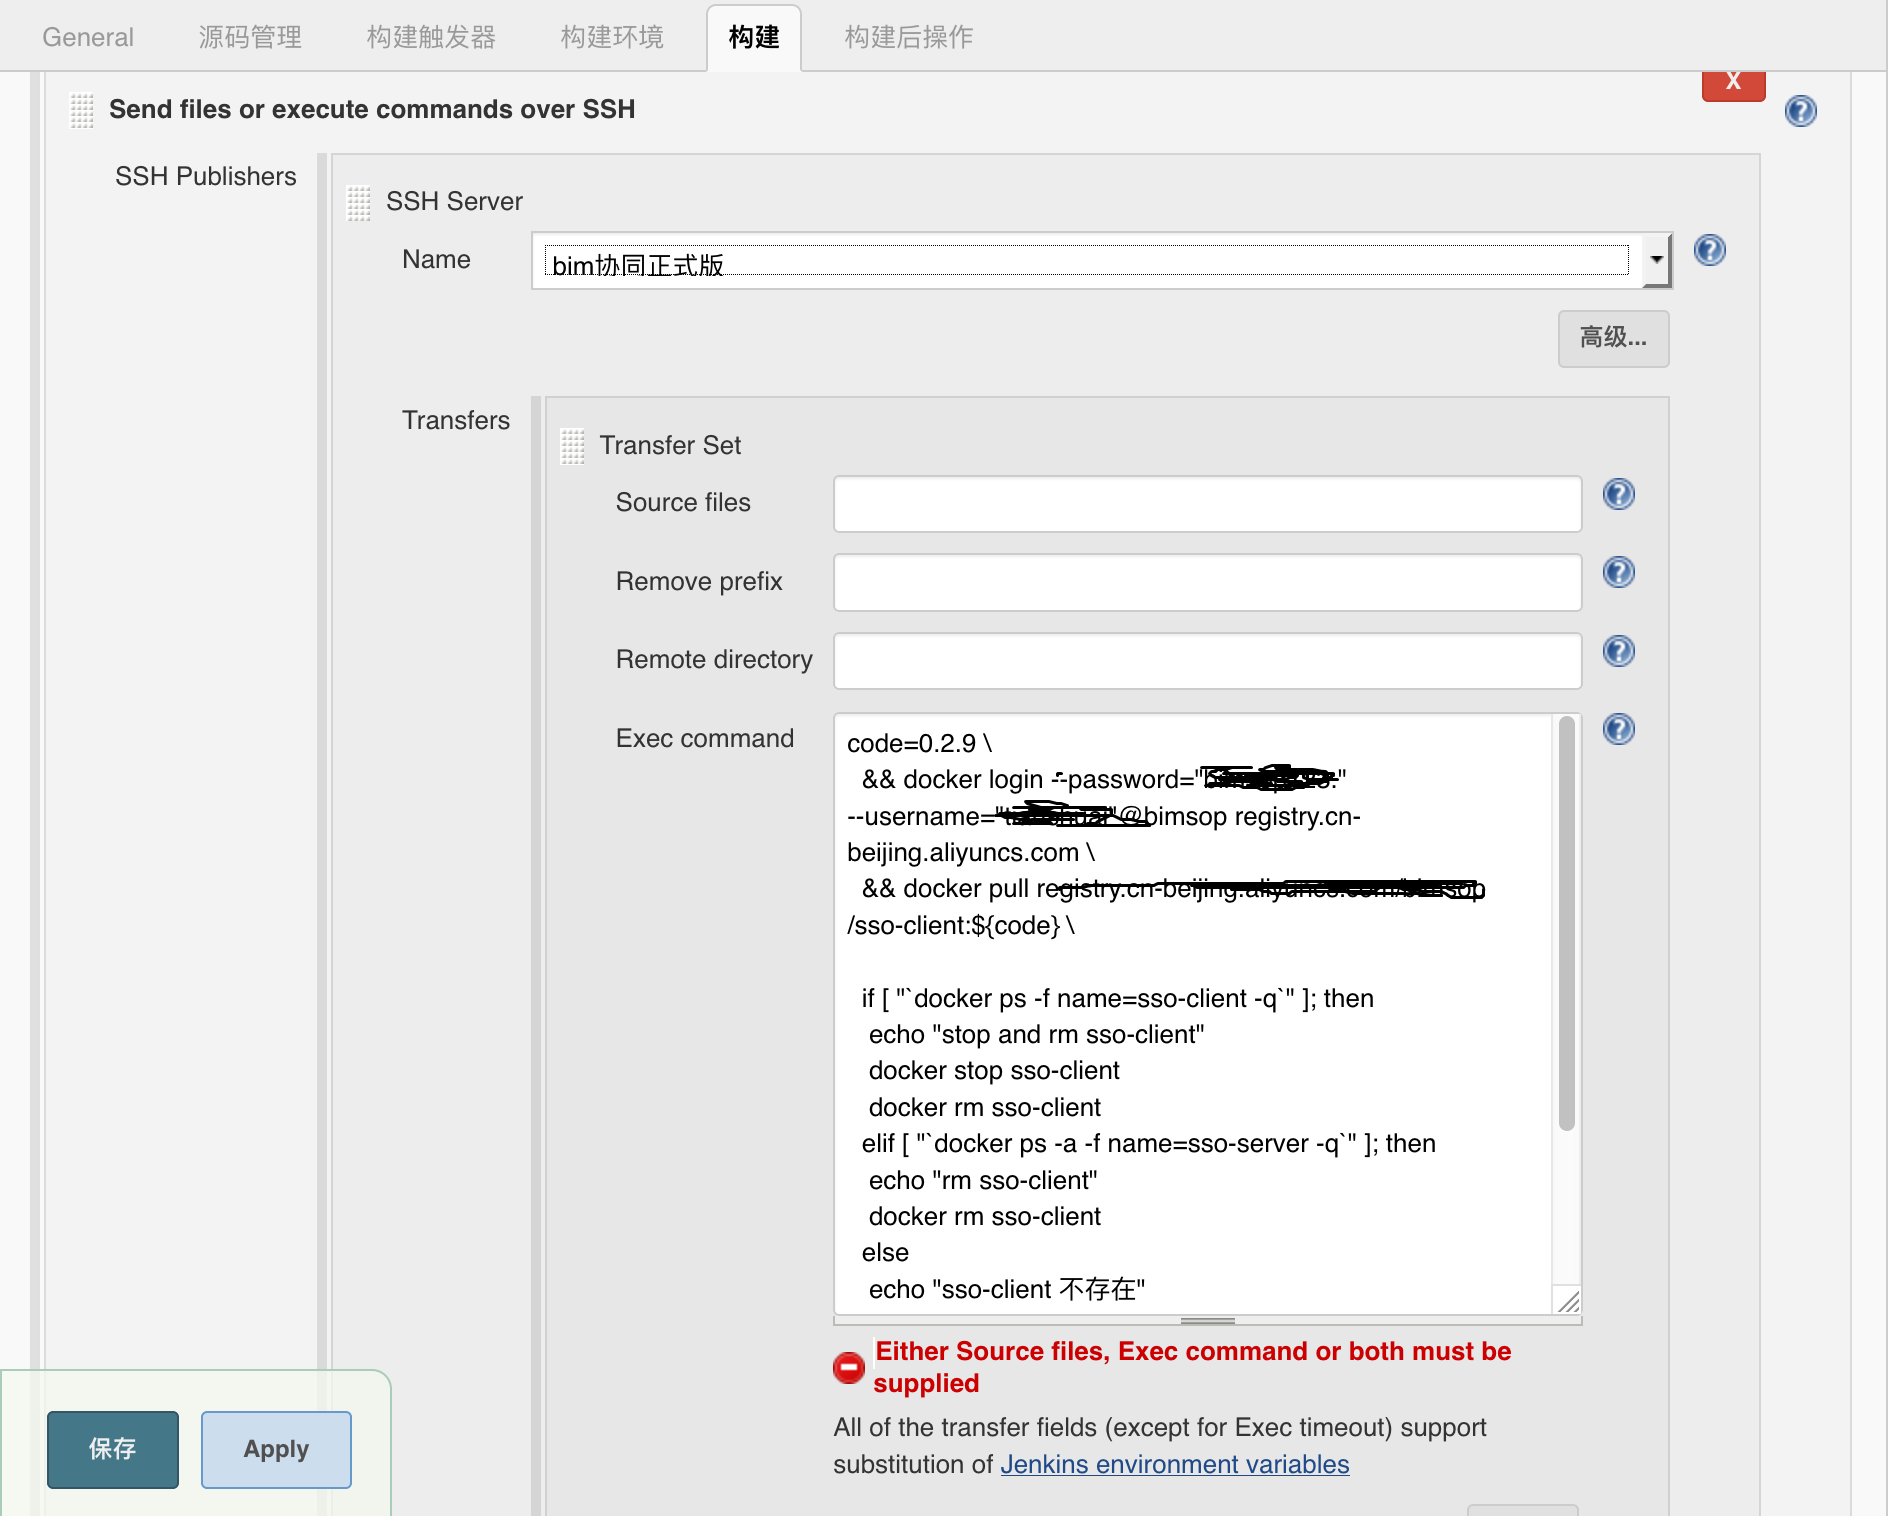Click the 'SSH Publishers' label
This screenshot has width=1896, height=1516.
click(205, 176)
